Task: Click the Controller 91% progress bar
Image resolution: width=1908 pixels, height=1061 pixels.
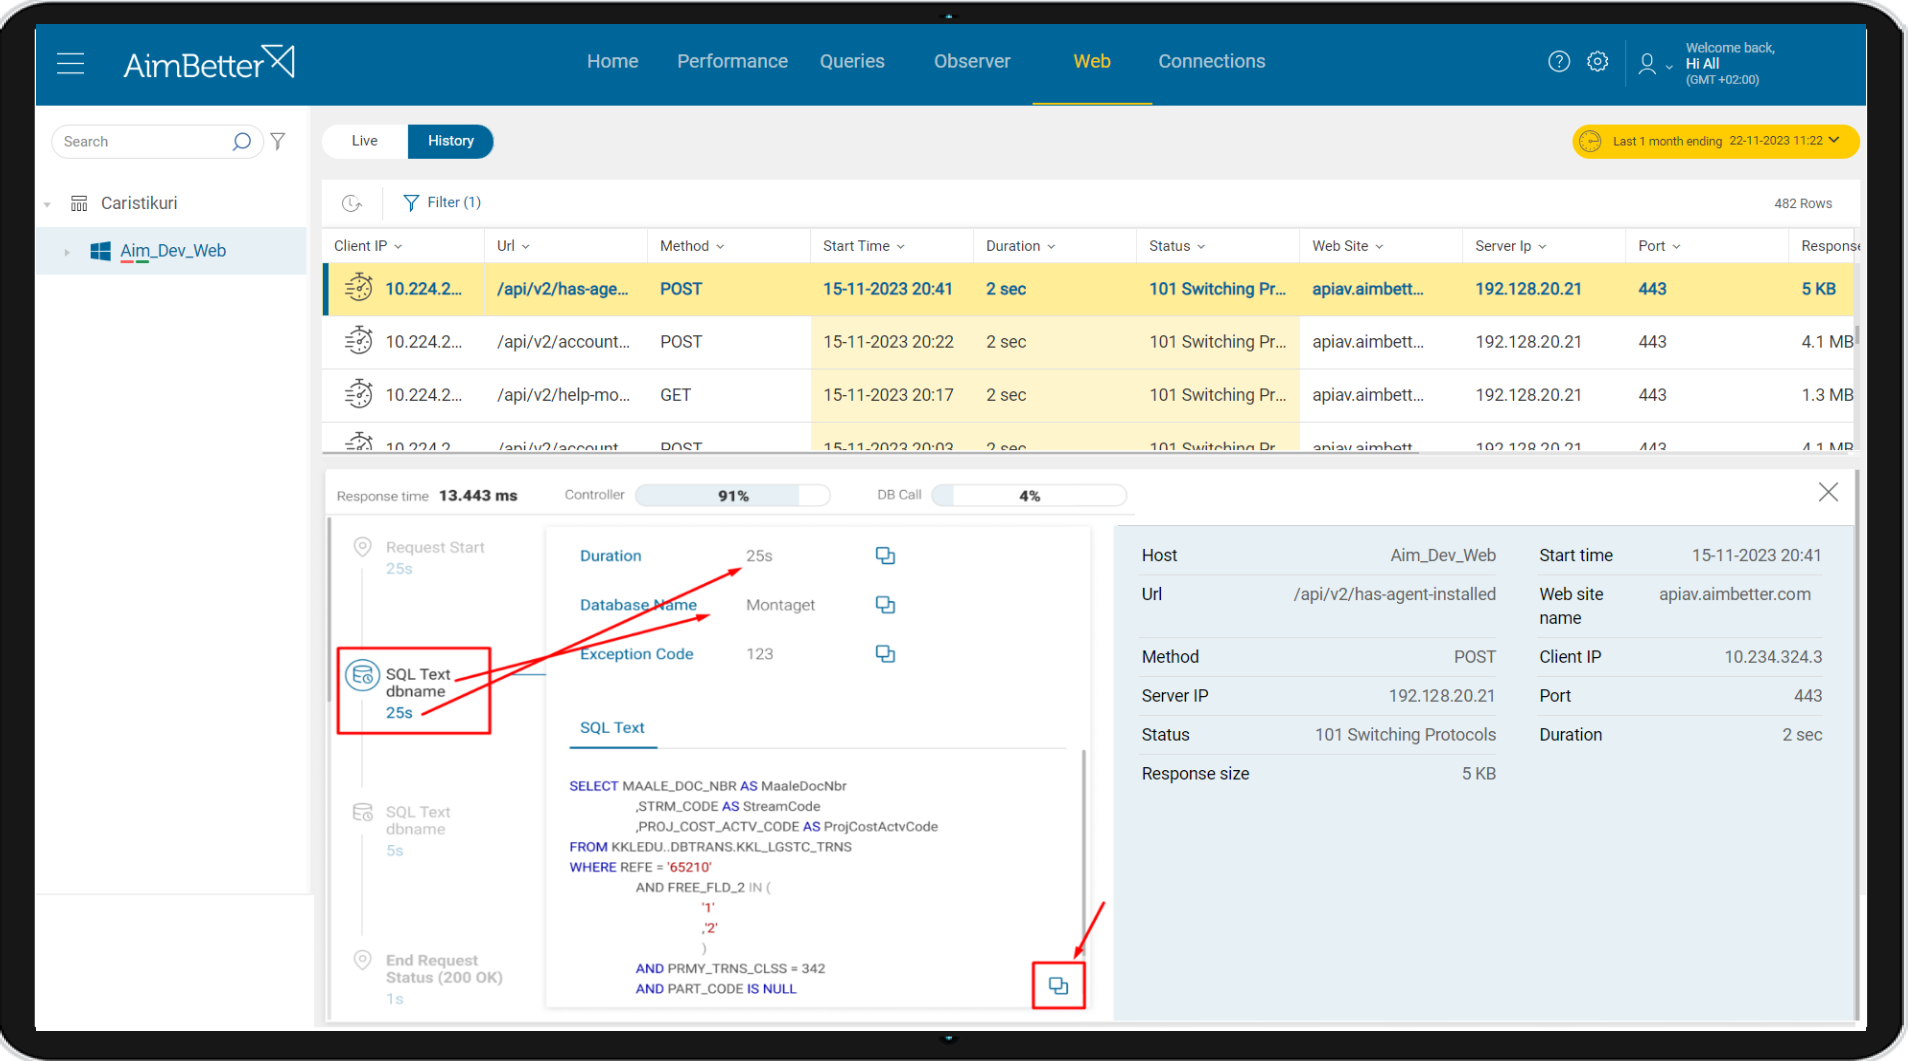Action: (732, 496)
